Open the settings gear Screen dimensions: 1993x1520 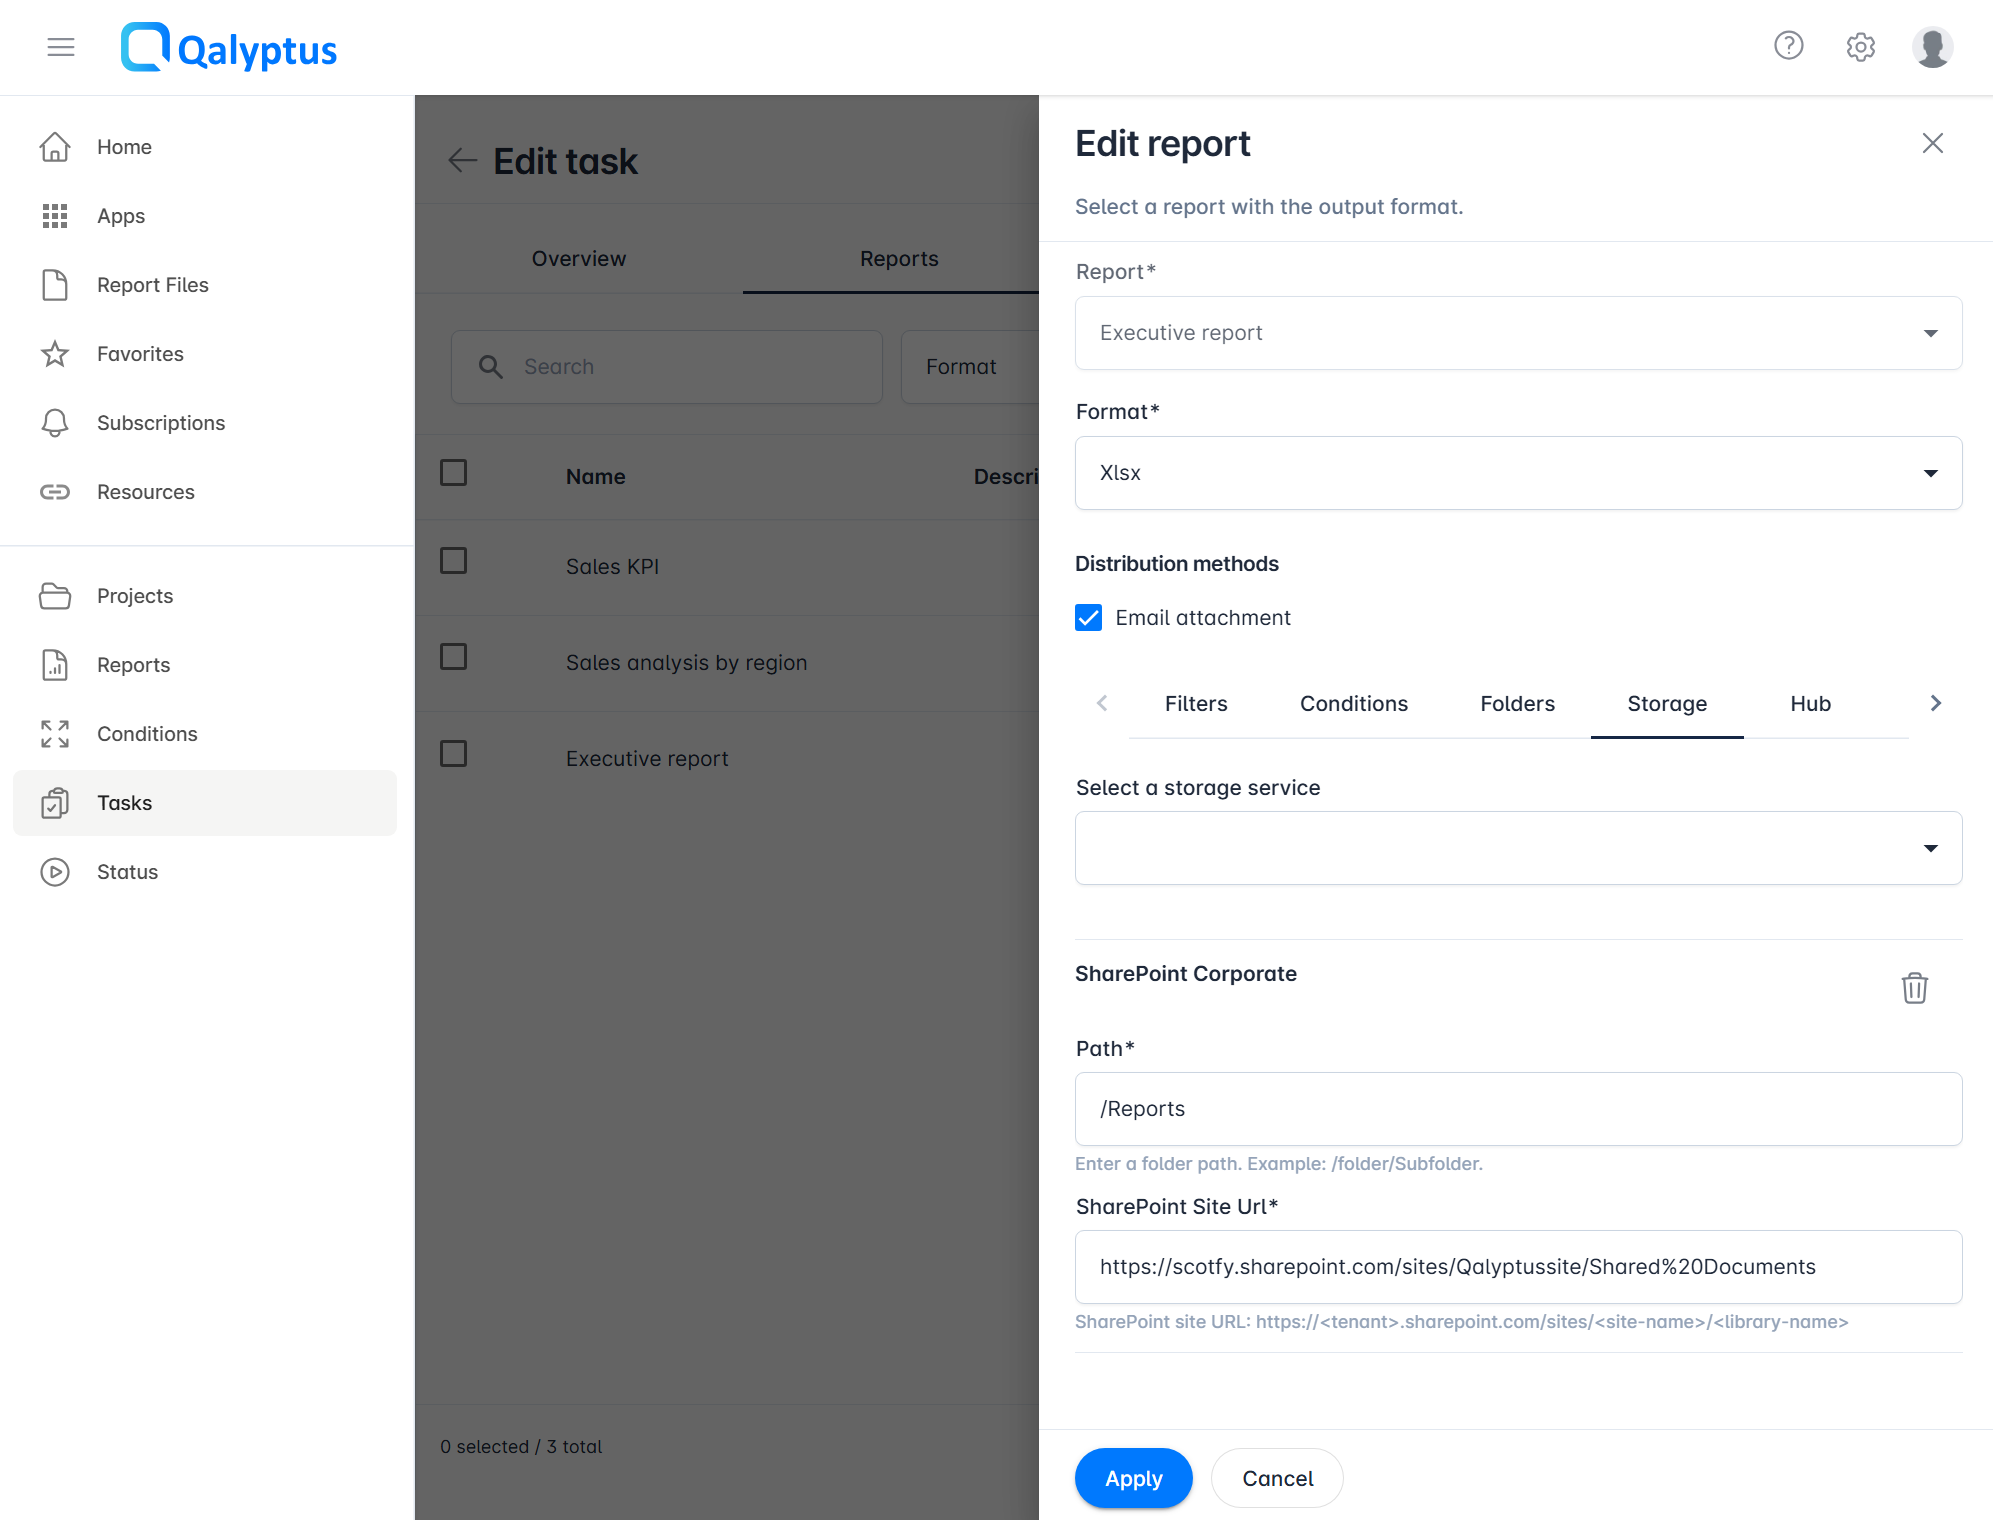(x=1860, y=47)
